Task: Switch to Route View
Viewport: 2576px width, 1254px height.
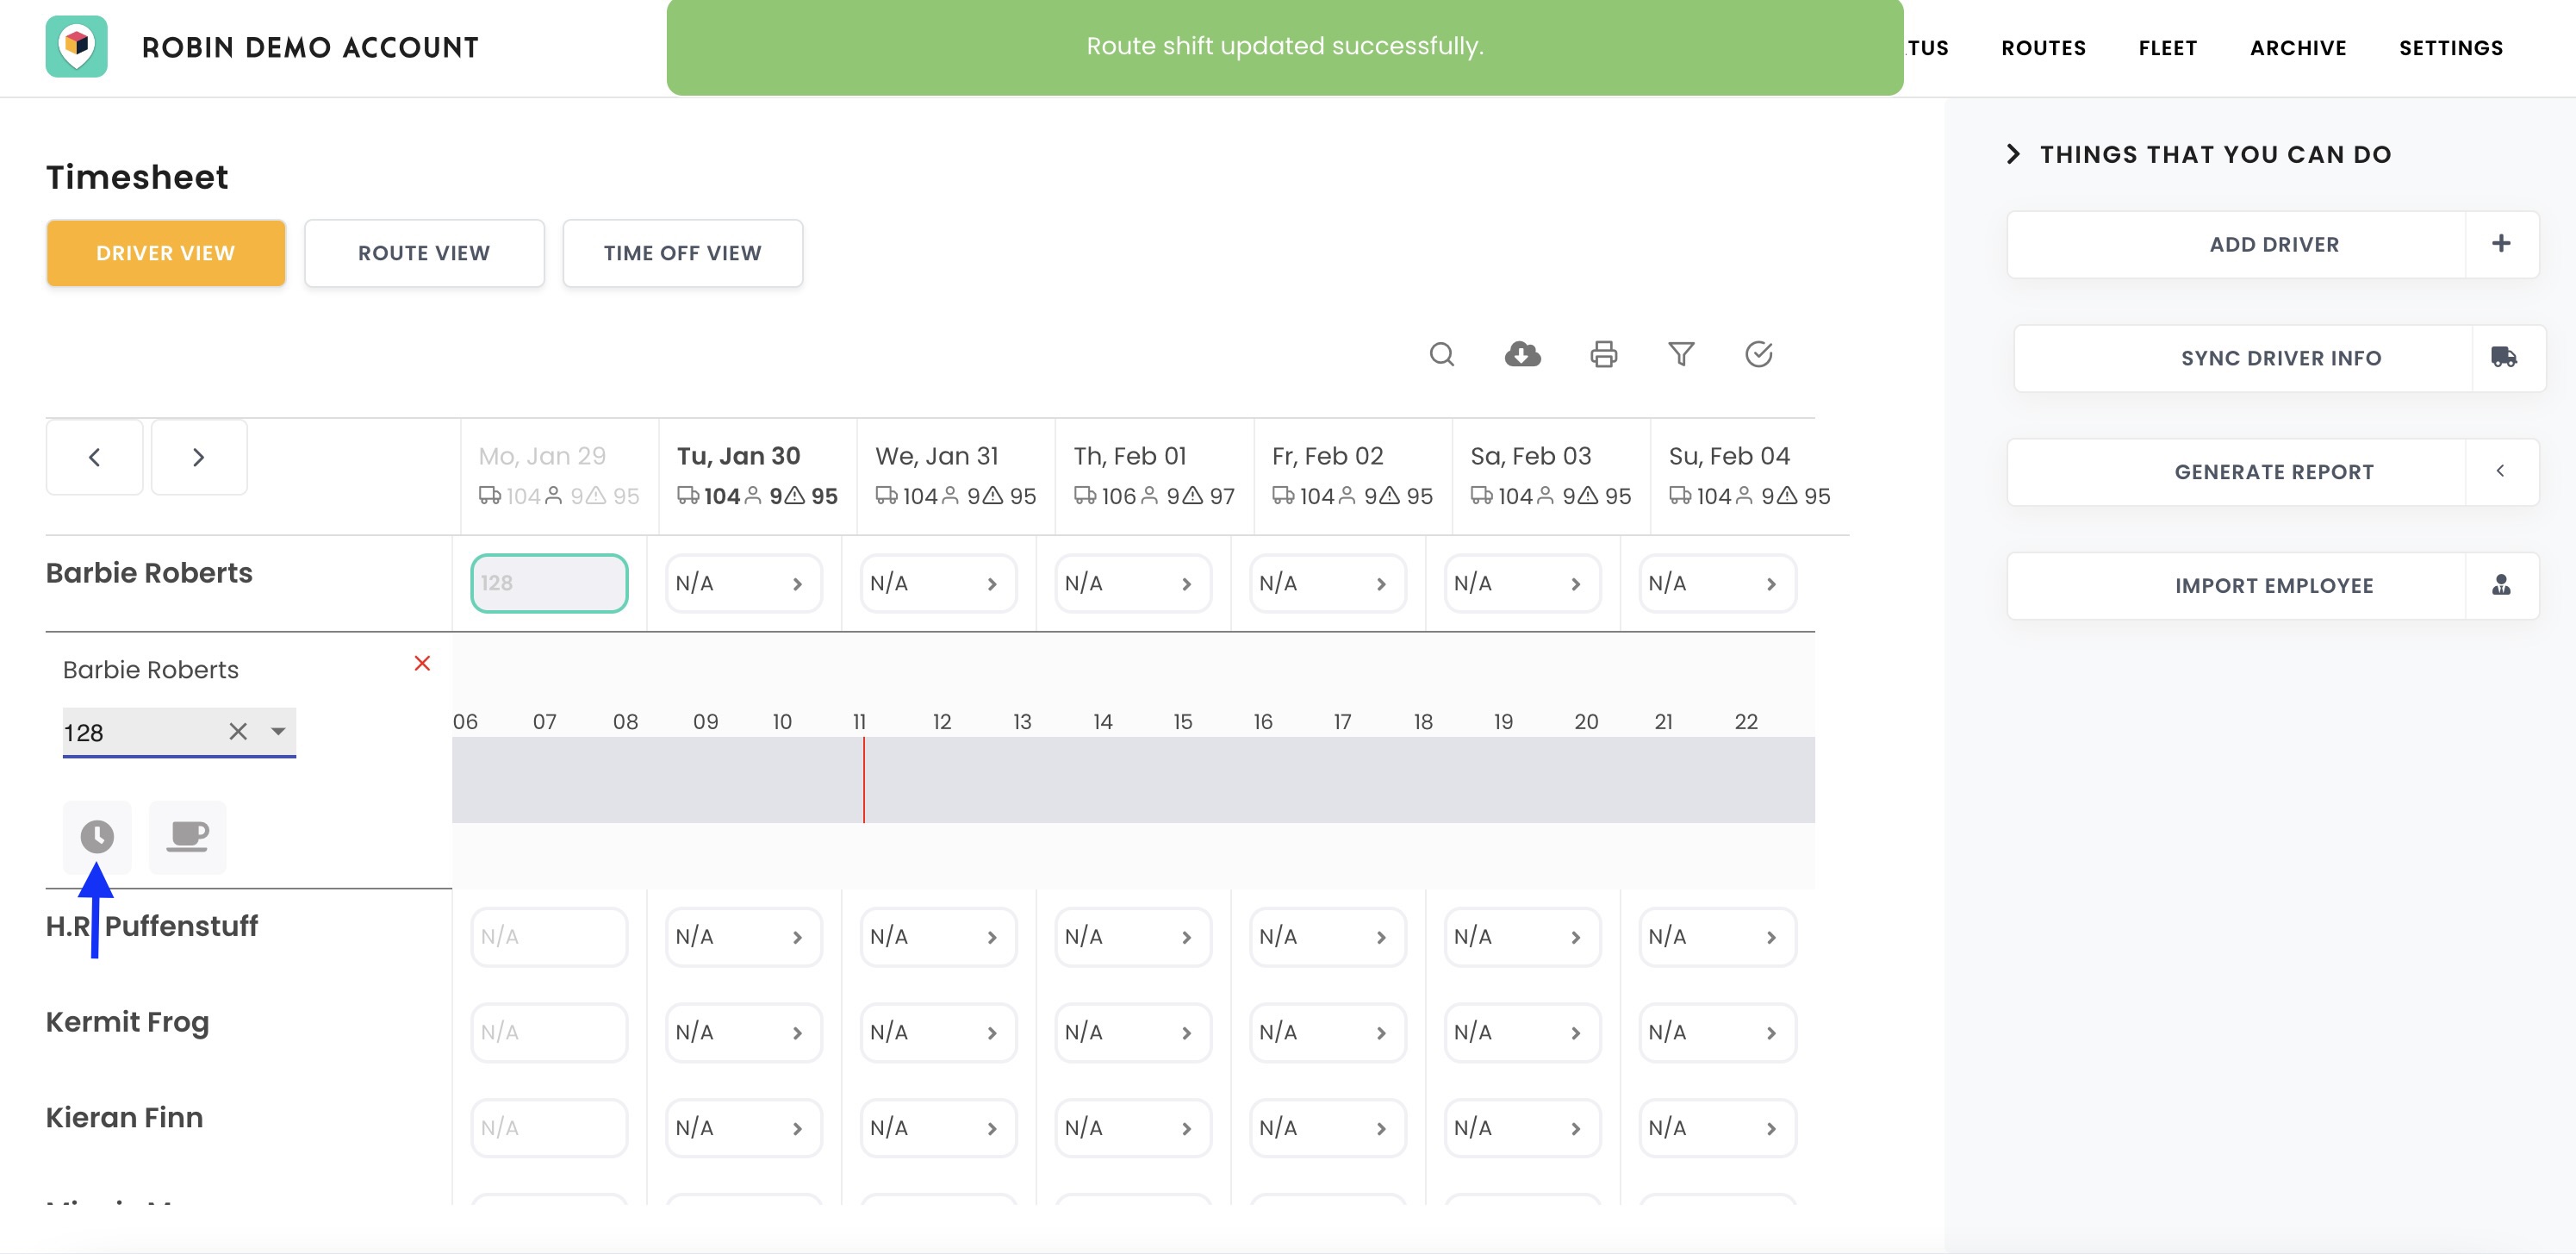Action: tap(423, 253)
